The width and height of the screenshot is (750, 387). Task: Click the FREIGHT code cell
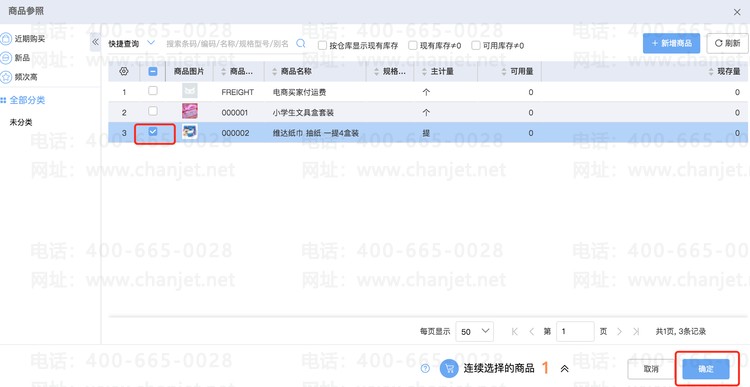pyautogui.click(x=238, y=92)
